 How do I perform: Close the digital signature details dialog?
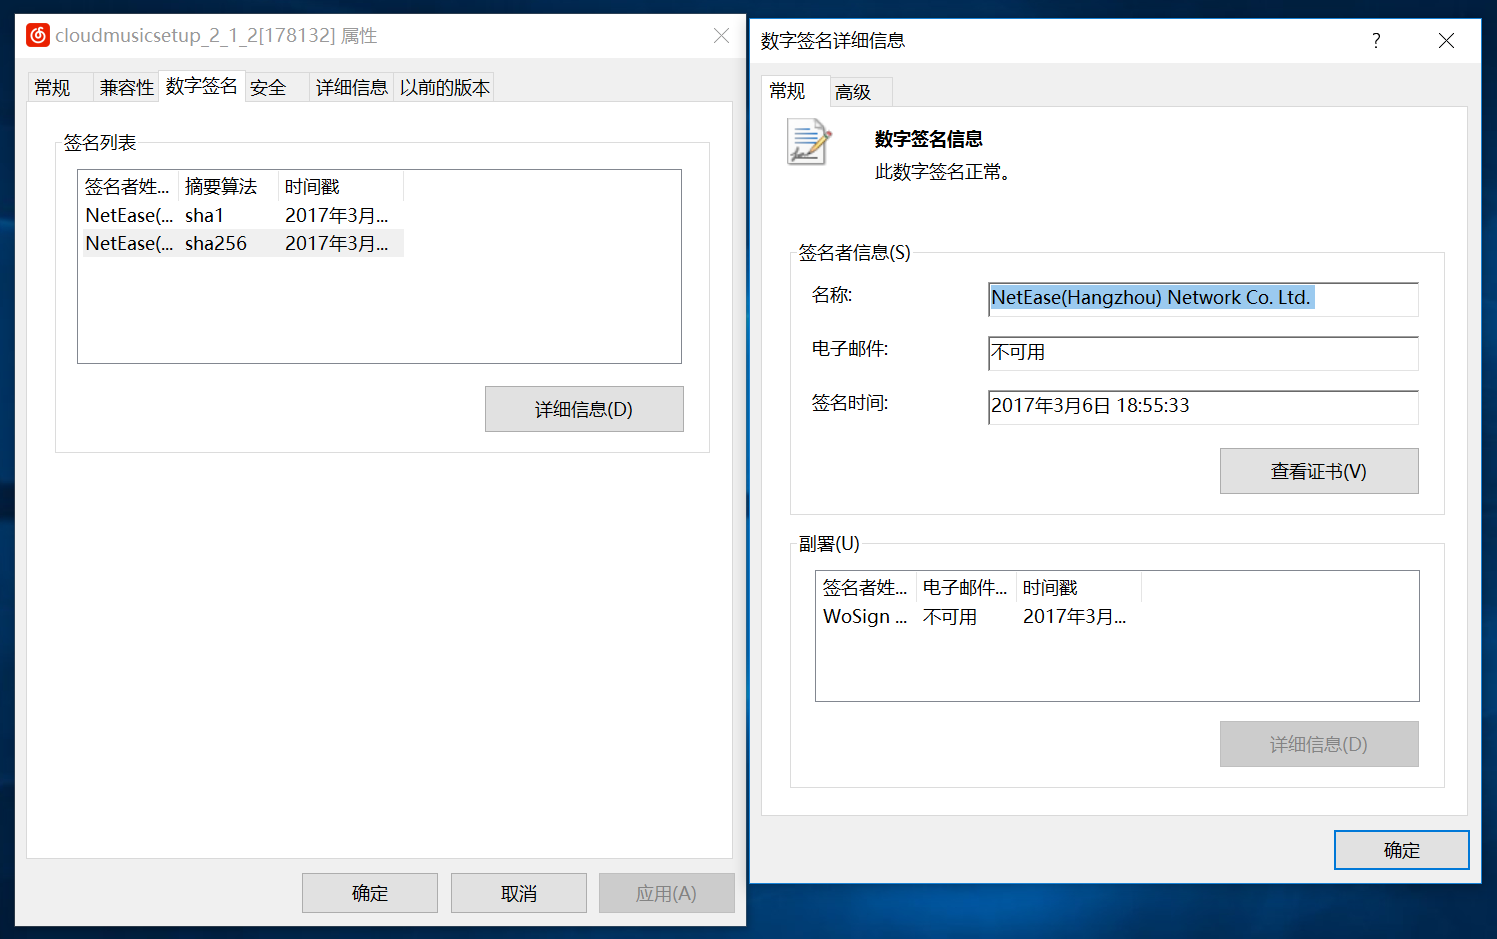coord(1446,41)
